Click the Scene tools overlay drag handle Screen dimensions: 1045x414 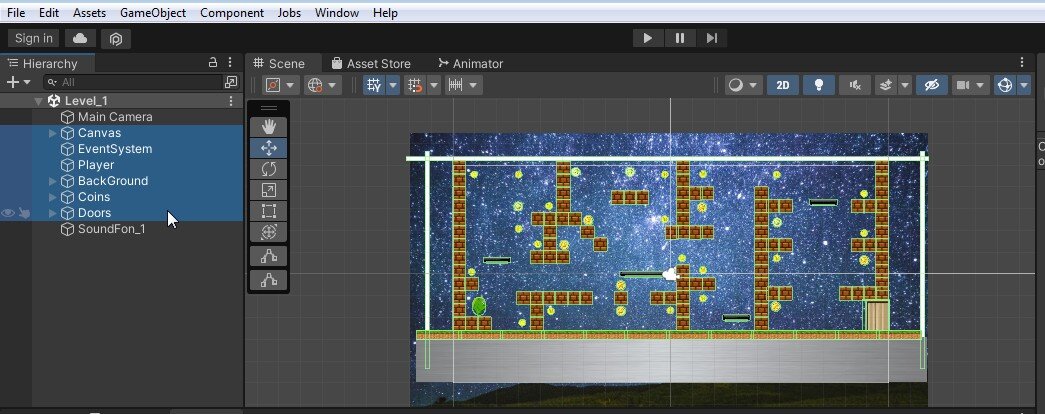269,107
